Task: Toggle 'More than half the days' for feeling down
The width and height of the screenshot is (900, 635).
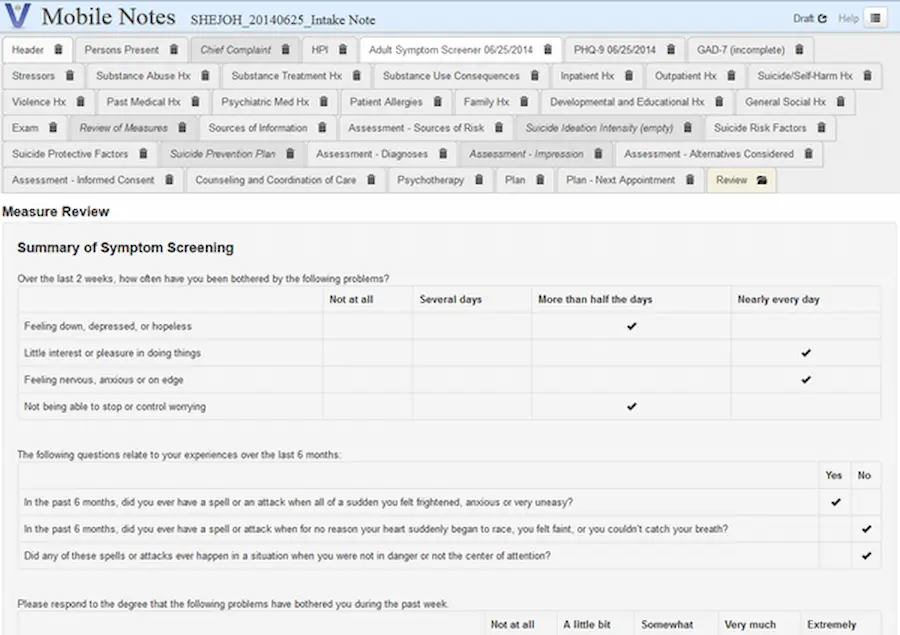Action: (x=629, y=325)
